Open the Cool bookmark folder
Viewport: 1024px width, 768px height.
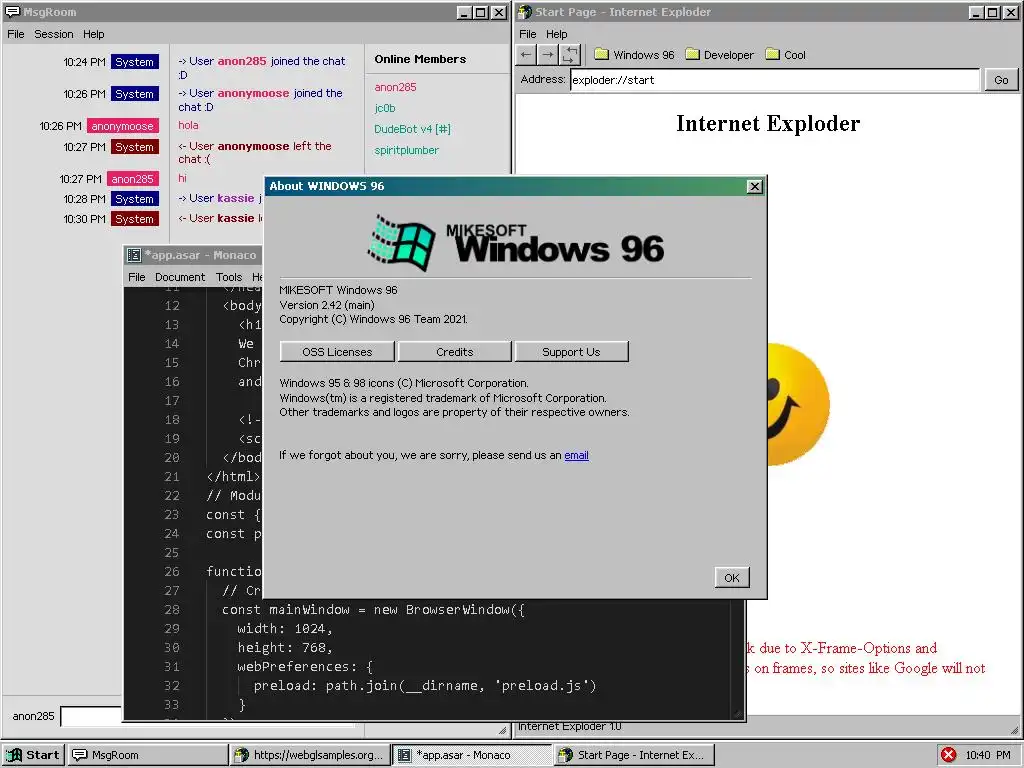coord(786,55)
